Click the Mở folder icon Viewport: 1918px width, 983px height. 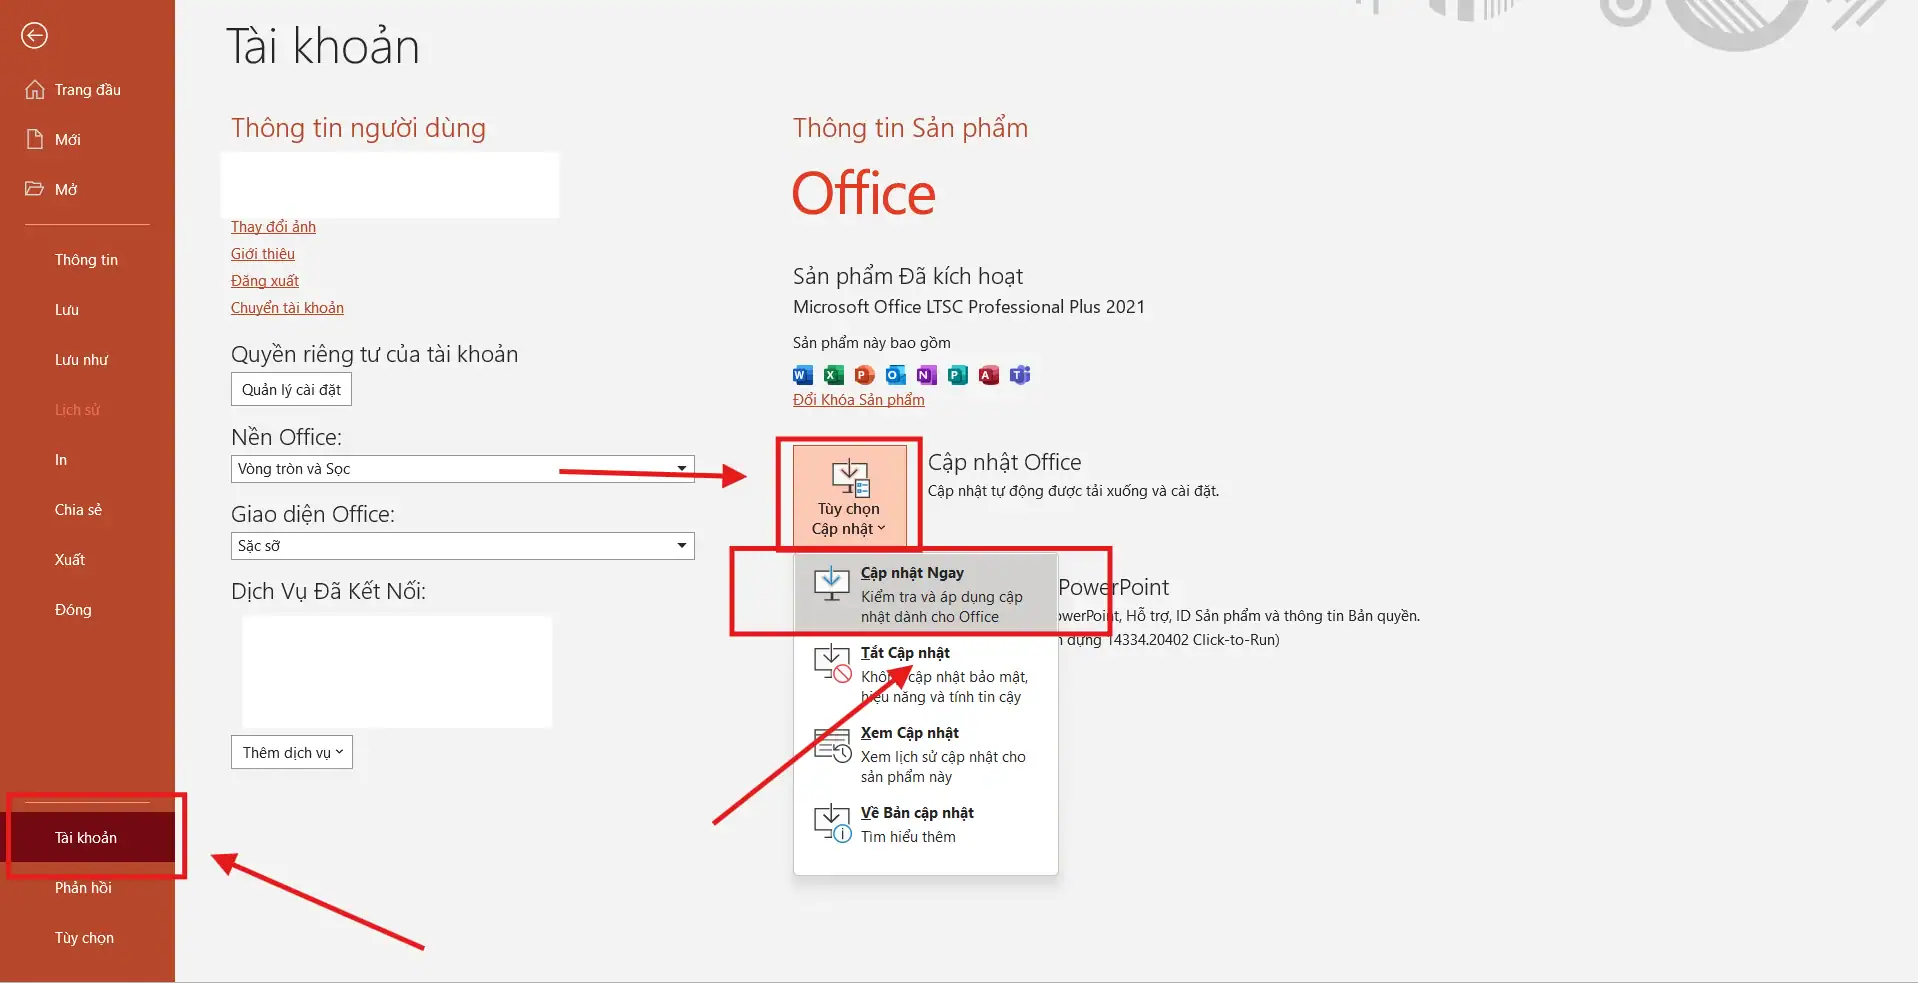pyautogui.click(x=35, y=189)
